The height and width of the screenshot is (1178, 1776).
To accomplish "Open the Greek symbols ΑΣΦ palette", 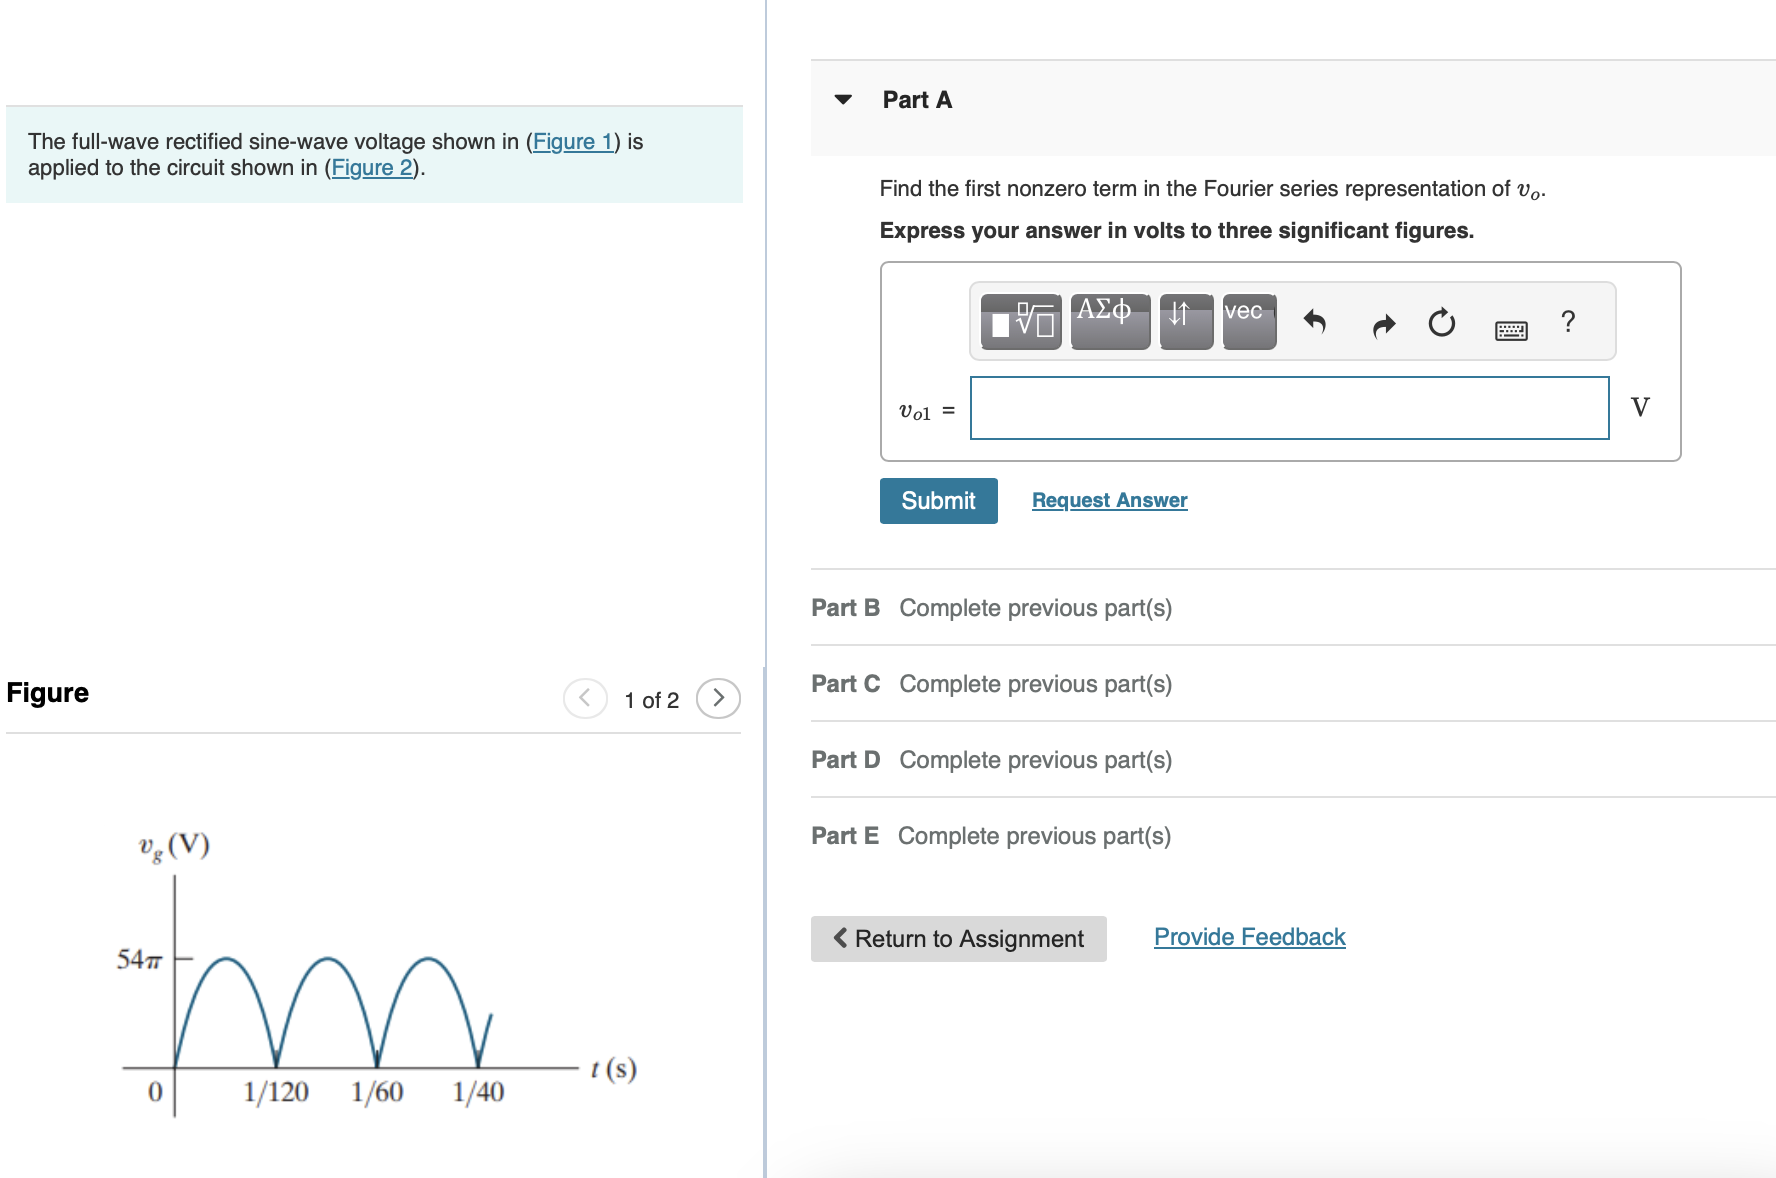I will click(x=1110, y=322).
